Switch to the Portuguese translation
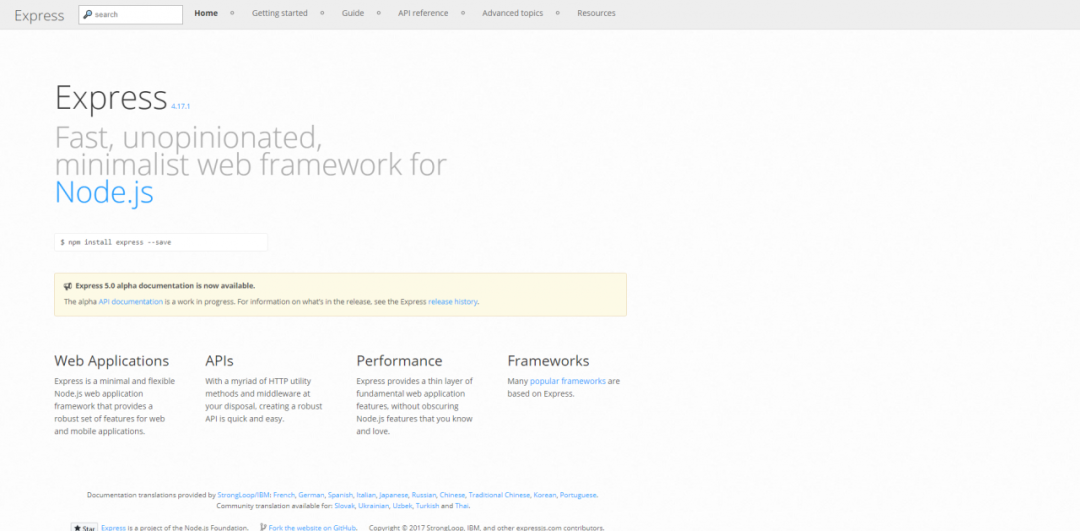Image resolution: width=1080 pixels, height=531 pixels. click(578, 495)
